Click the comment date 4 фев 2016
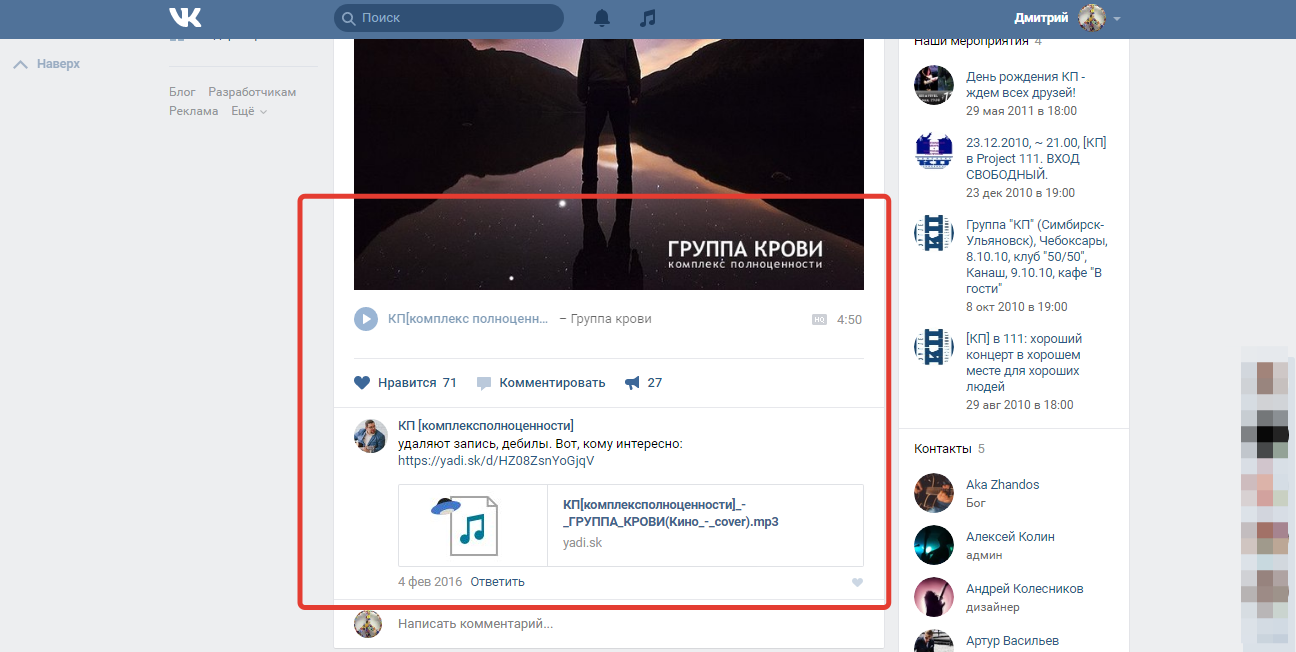Image resolution: width=1296 pixels, height=652 pixels. coord(430,581)
